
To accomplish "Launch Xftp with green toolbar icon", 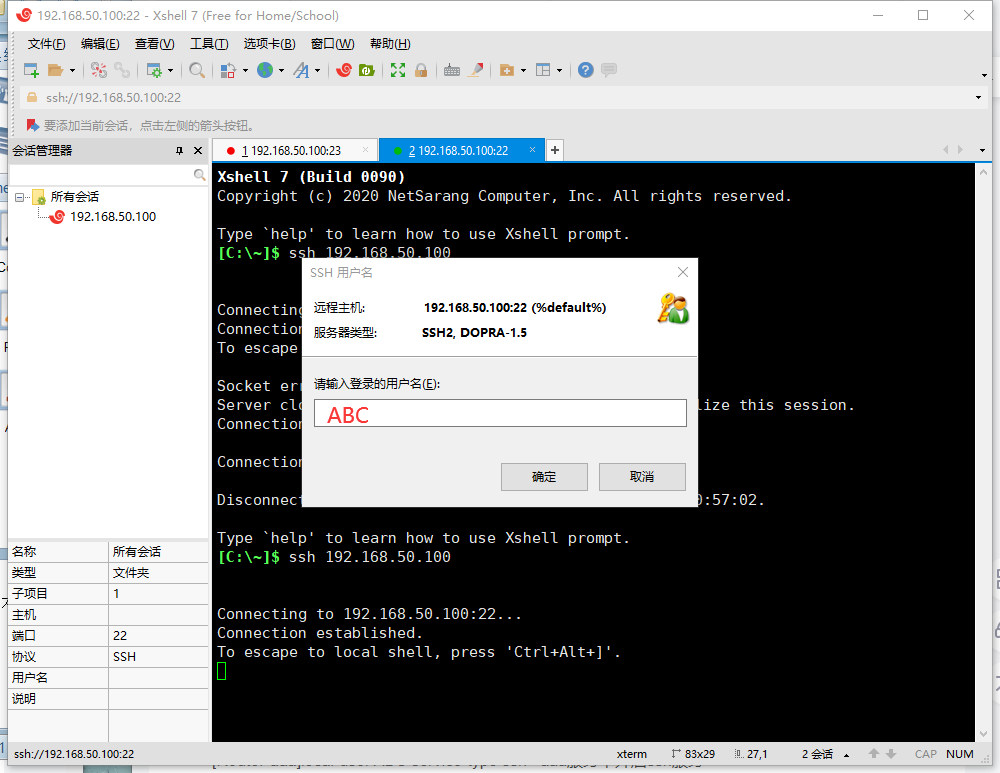I will point(367,70).
